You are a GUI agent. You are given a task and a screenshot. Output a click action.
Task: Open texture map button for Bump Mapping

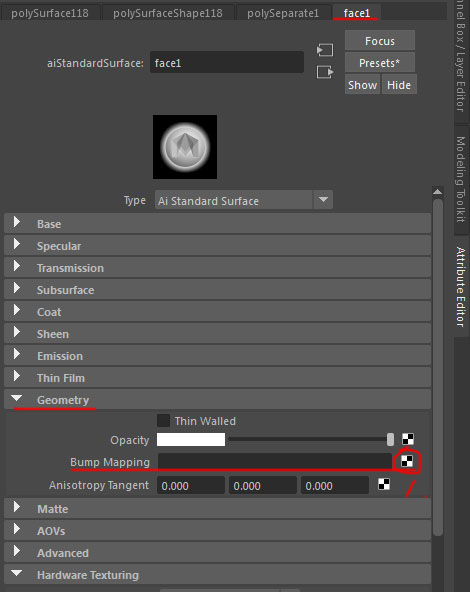(x=407, y=461)
